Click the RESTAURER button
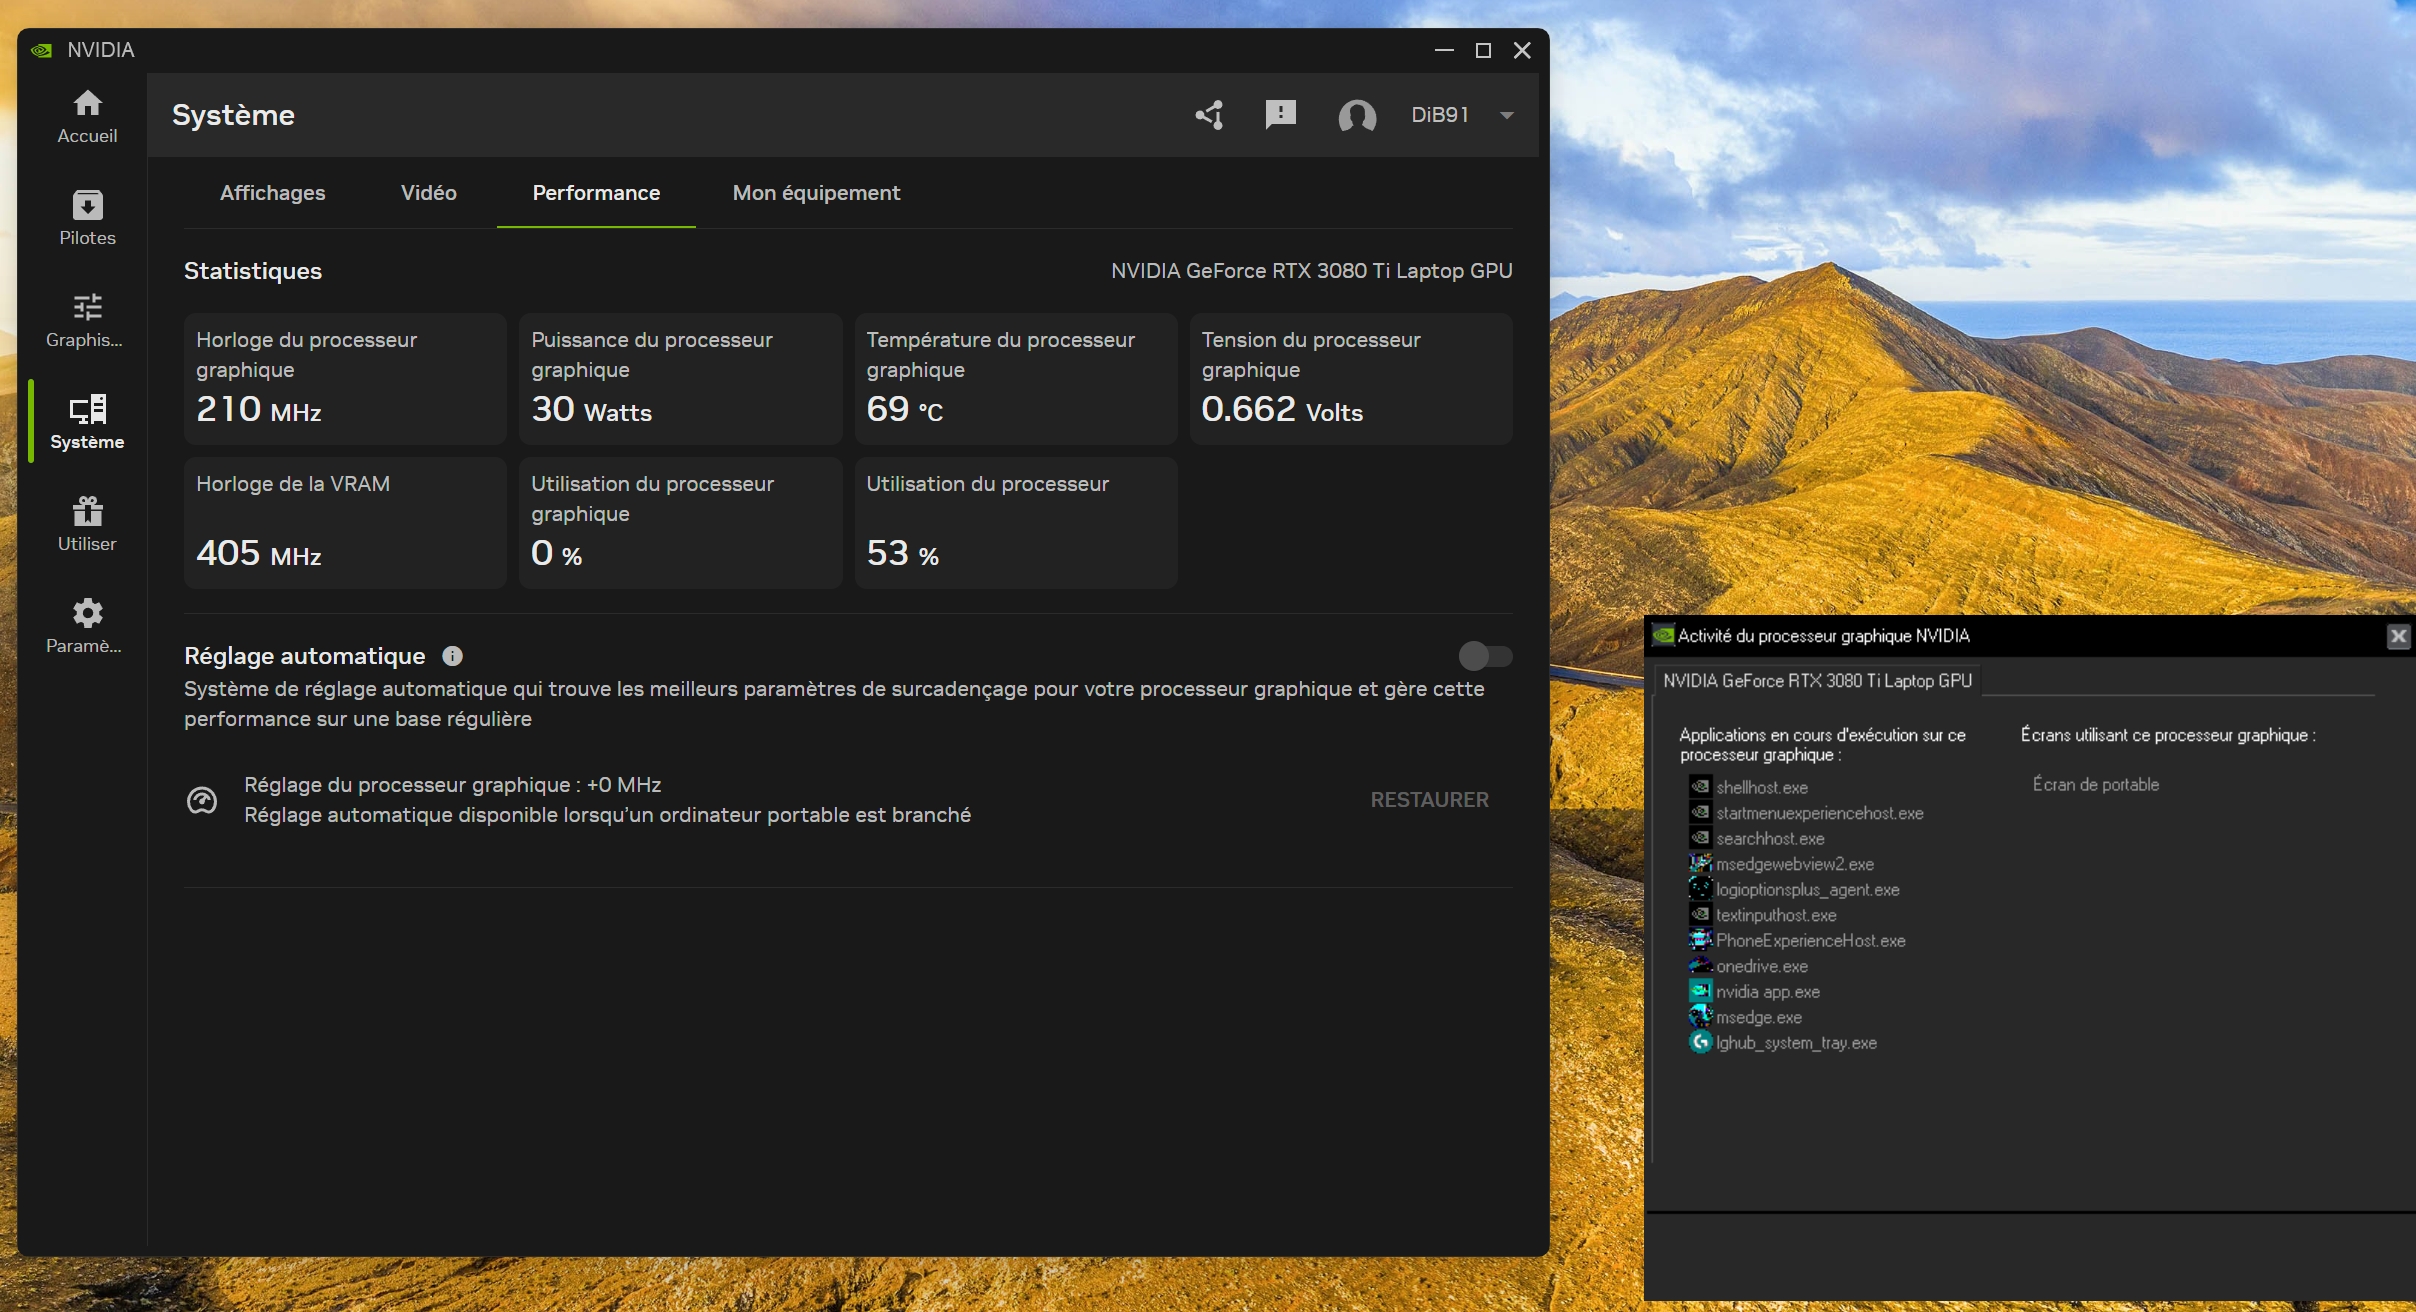Screen dimensions: 2416x1312 point(1429,800)
